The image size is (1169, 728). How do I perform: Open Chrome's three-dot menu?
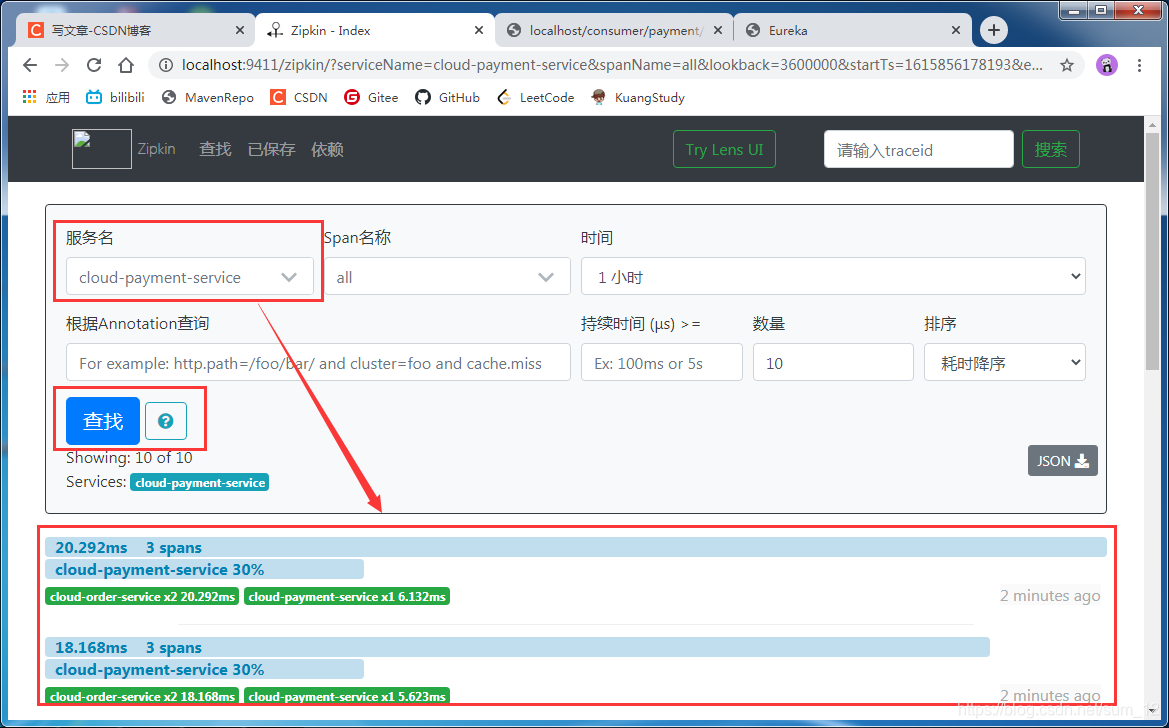(x=1139, y=66)
